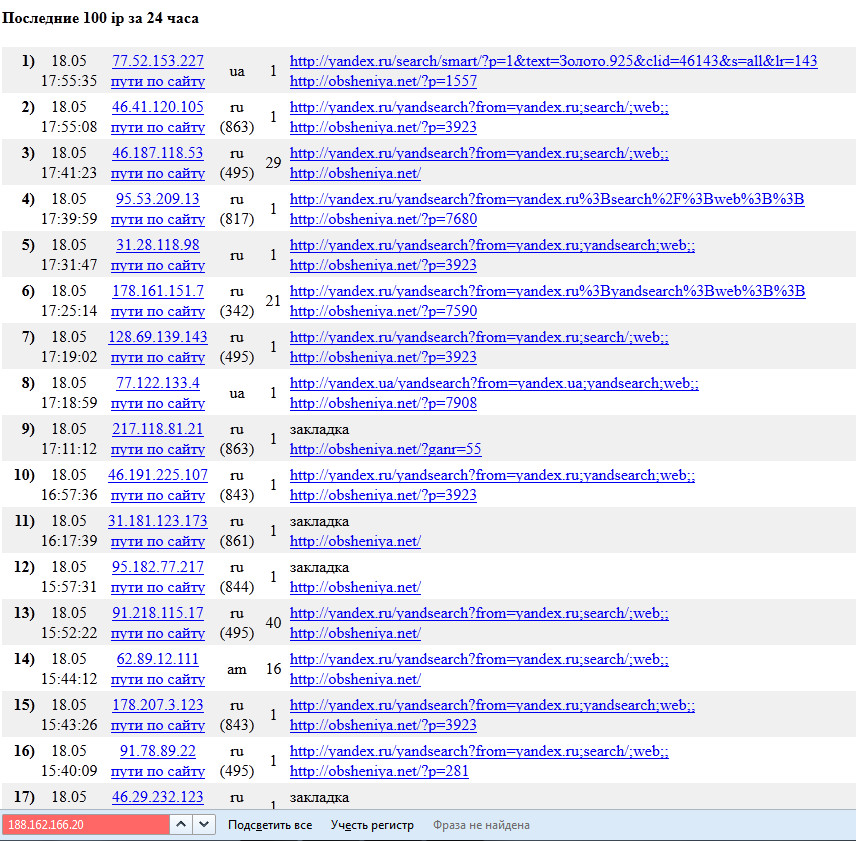
Task: Open obsheniya.net/?p=7908 link
Action: coord(383,403)
